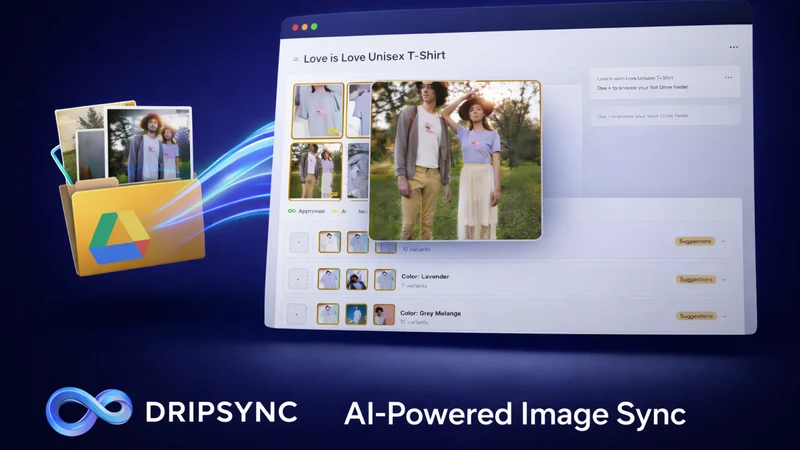Viewport: 800px width, 450px height.
Task: Click the Love is Love Unisex T-Shirt title
Action: pos(374,57)
